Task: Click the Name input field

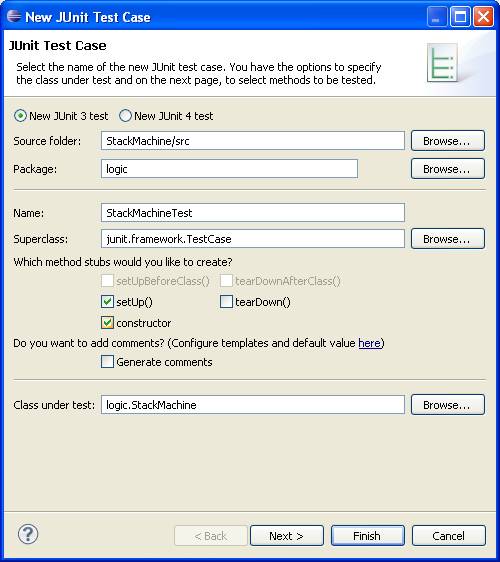Action: click(253, 213)
